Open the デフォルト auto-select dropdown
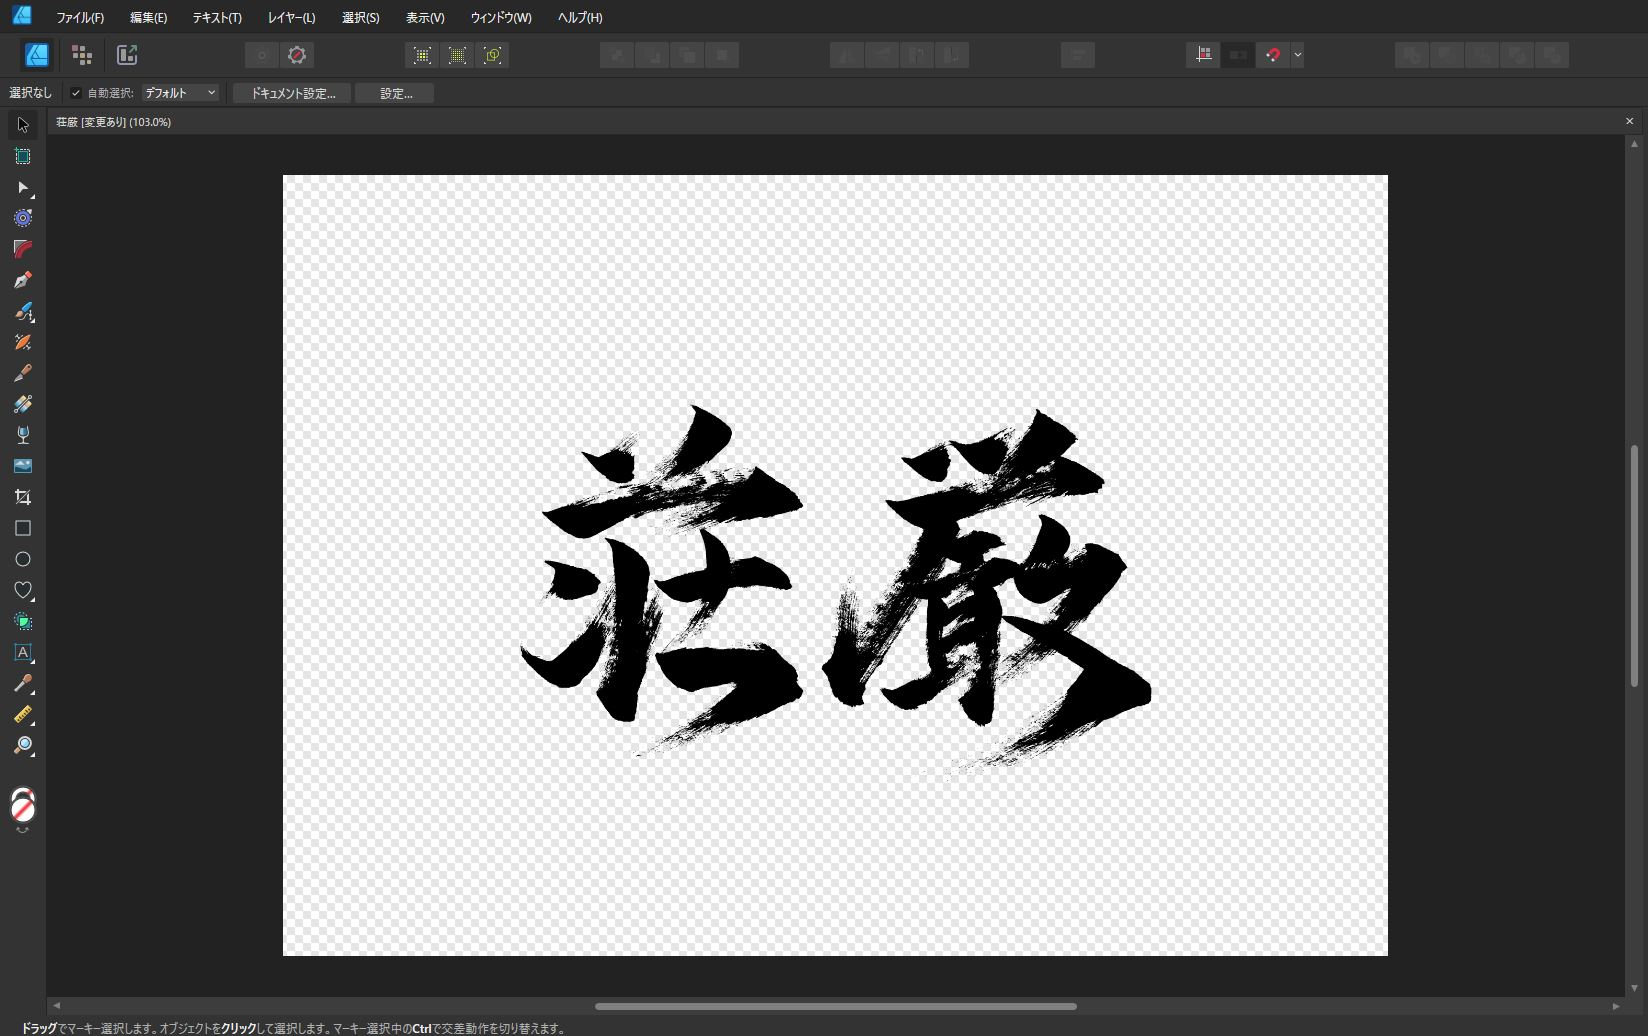 [180, 93]
